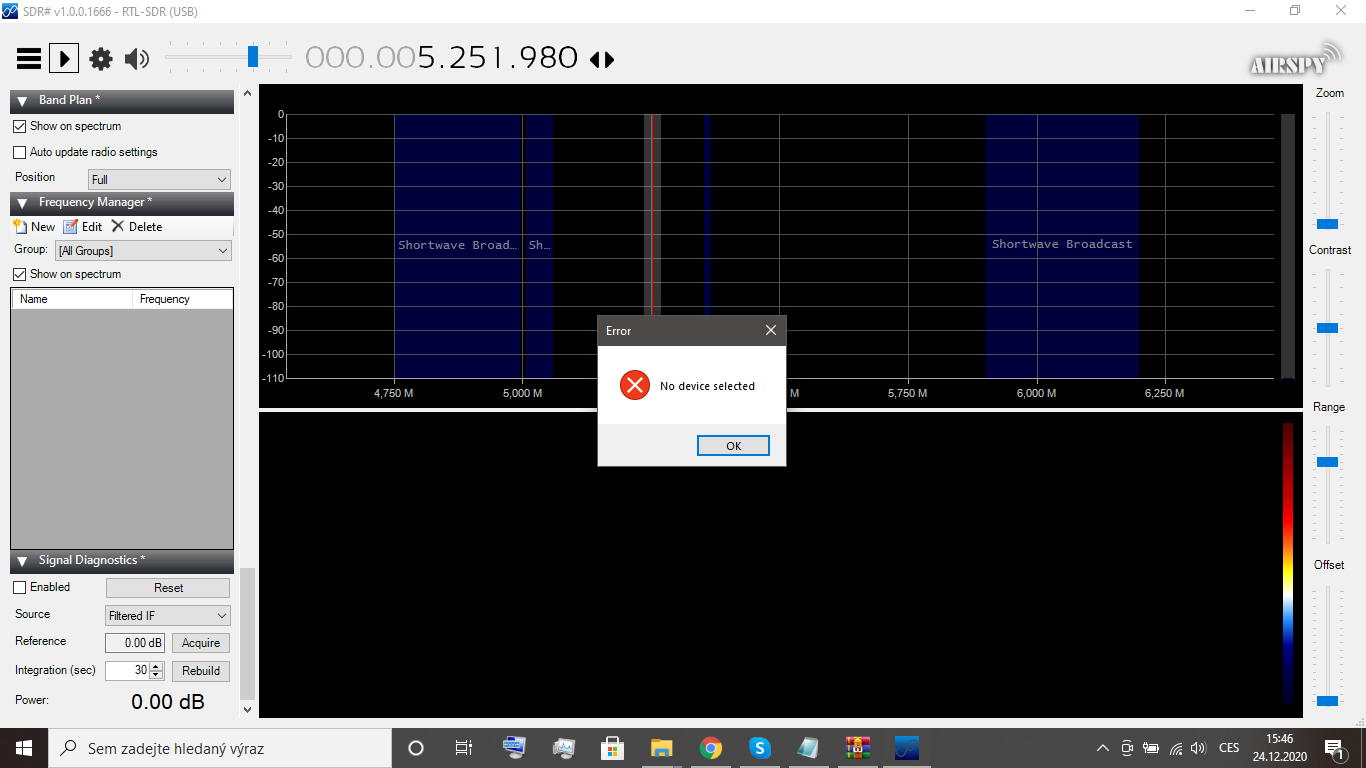Click Delete in Frequency Manager
Image resolution: width=1366 pixels, height=768 pixels.
click(x=137, y=227)
